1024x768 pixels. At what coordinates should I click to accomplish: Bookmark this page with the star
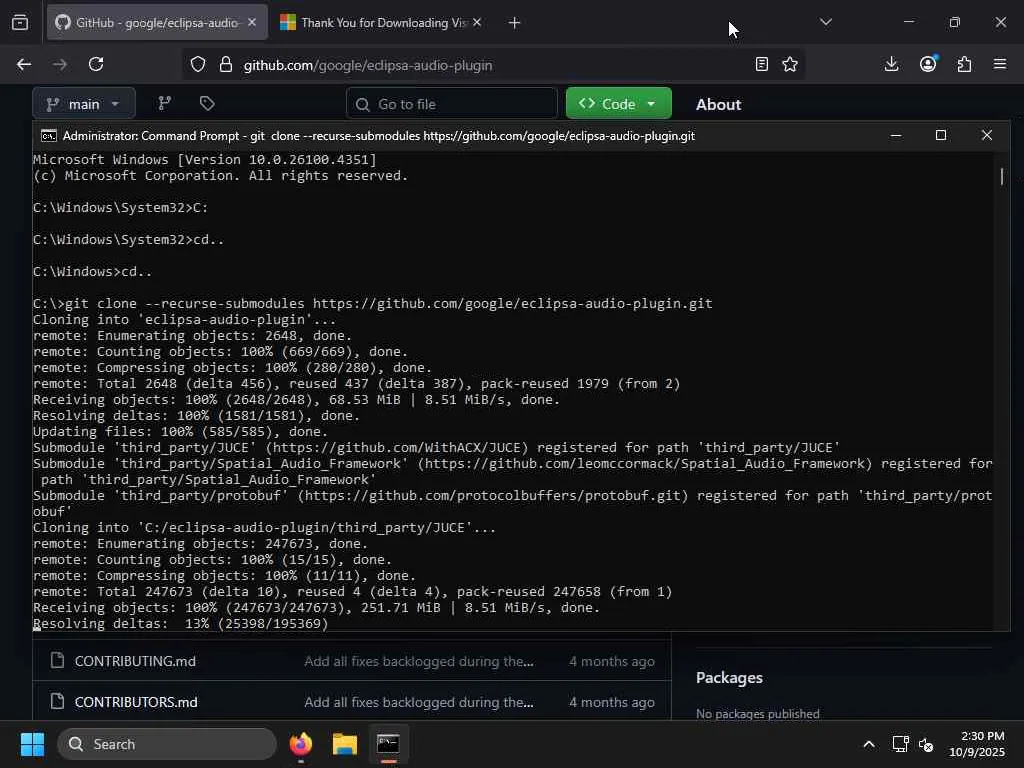(790, 65)
